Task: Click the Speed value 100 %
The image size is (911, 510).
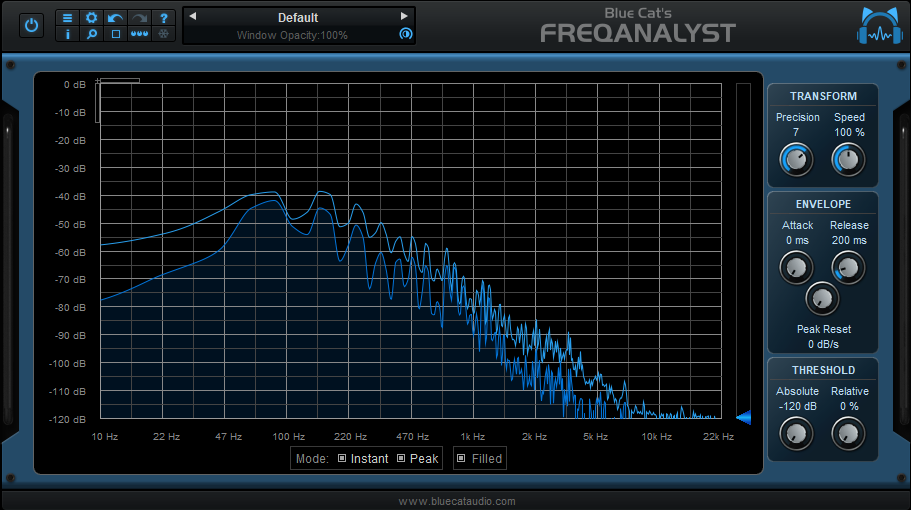Action: click(x=849, y=132)
